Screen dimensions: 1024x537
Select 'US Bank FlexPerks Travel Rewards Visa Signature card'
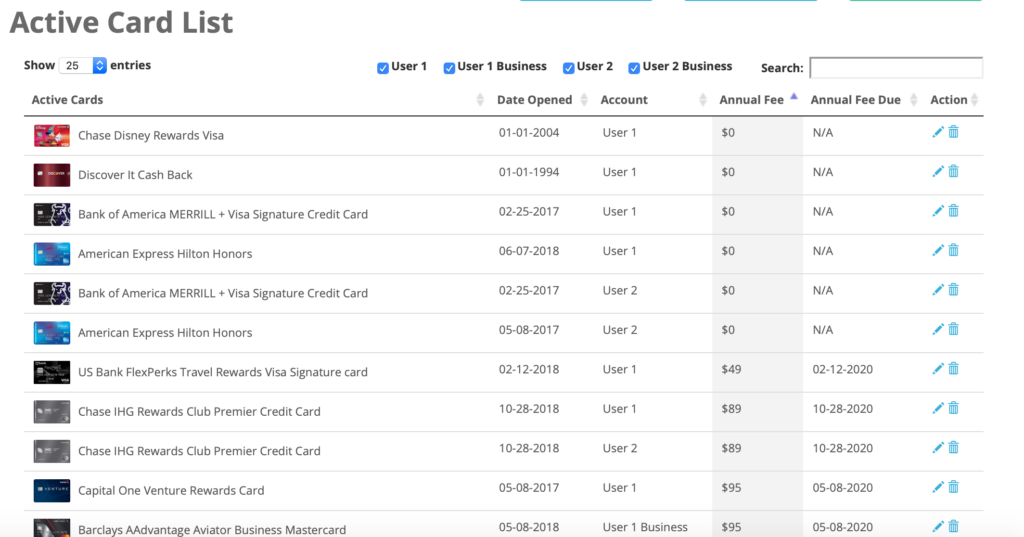coord(223,372)
